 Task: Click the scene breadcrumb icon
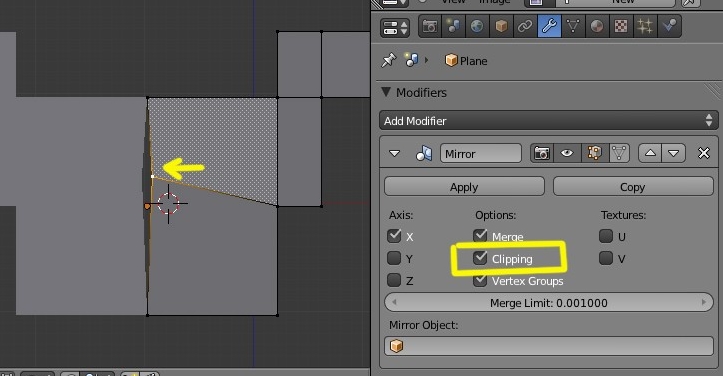click(x=411, y=60)
